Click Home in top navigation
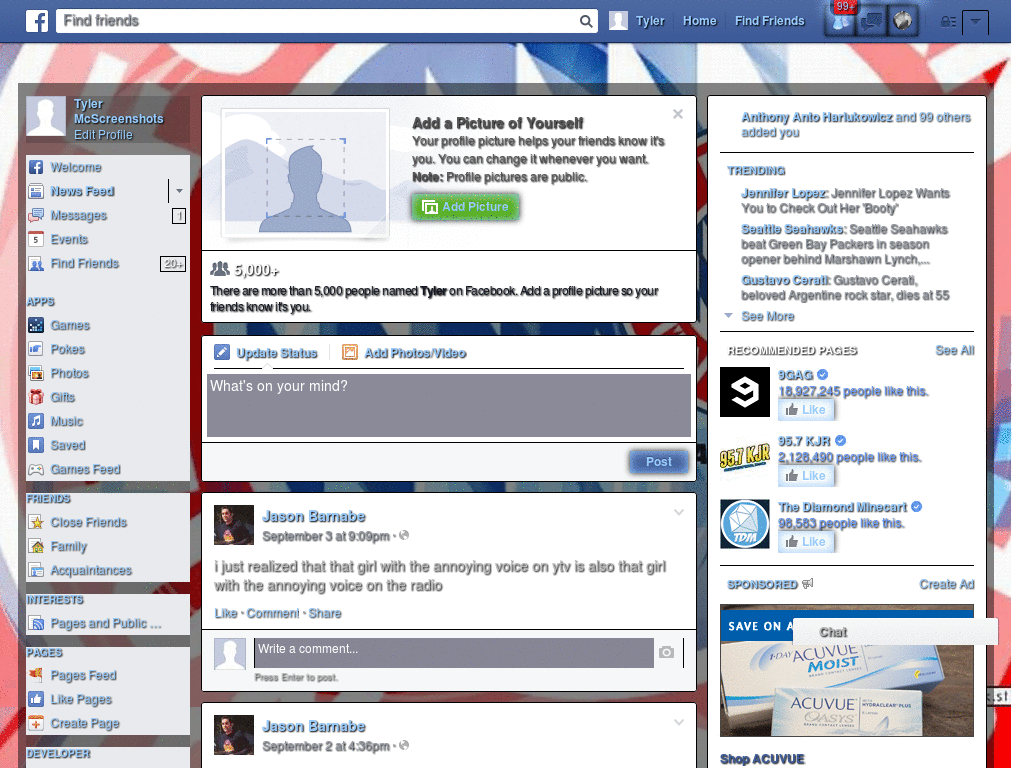1024x768 pixels. (699, 21)
